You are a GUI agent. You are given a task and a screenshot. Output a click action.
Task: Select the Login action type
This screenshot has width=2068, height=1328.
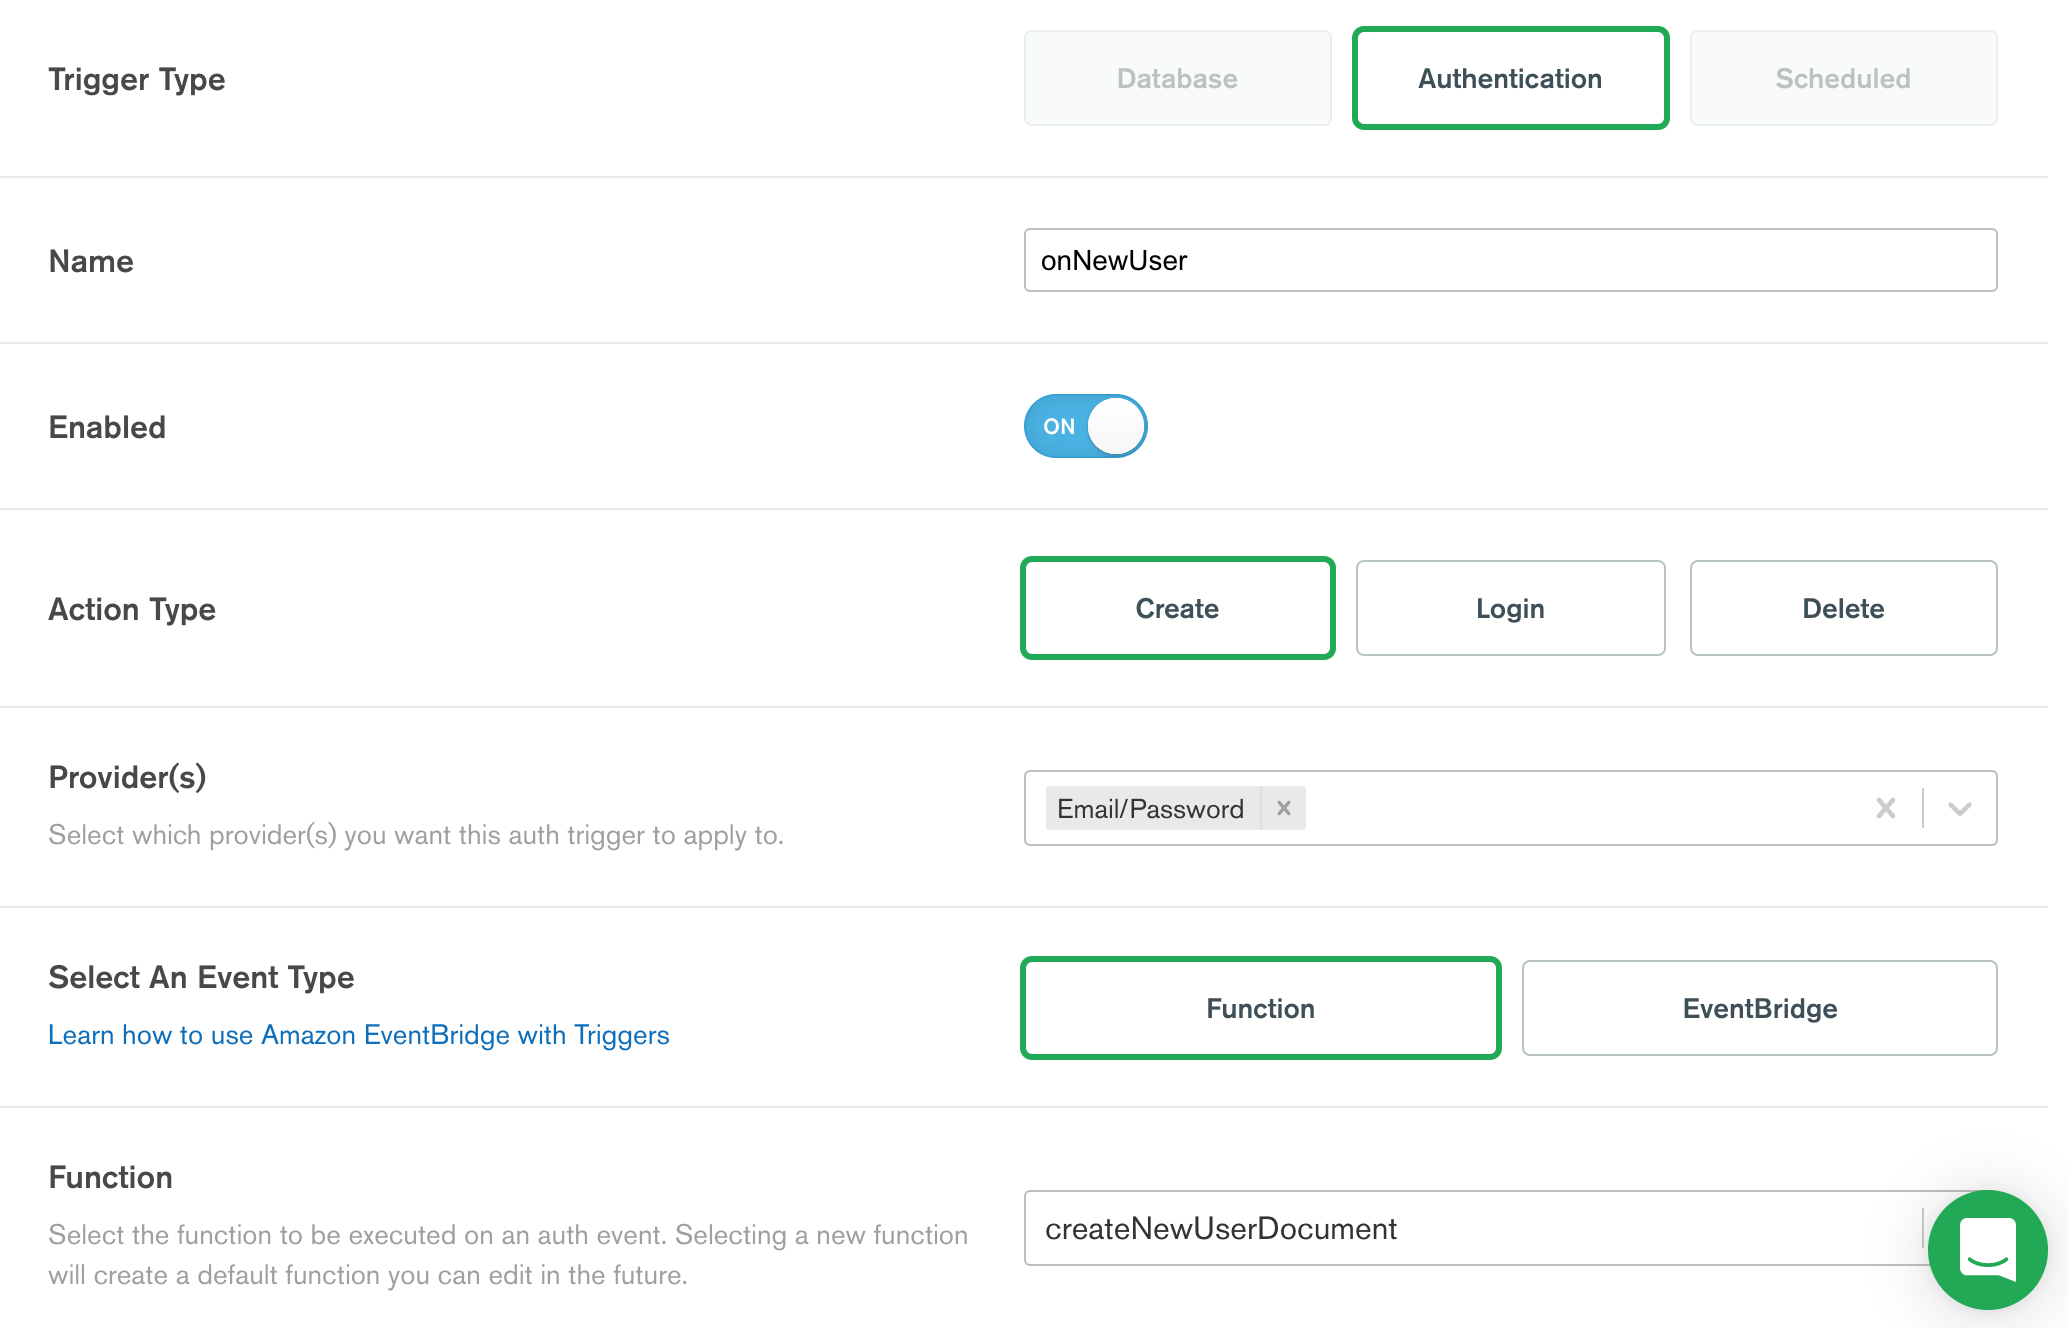coord(1510,608)
